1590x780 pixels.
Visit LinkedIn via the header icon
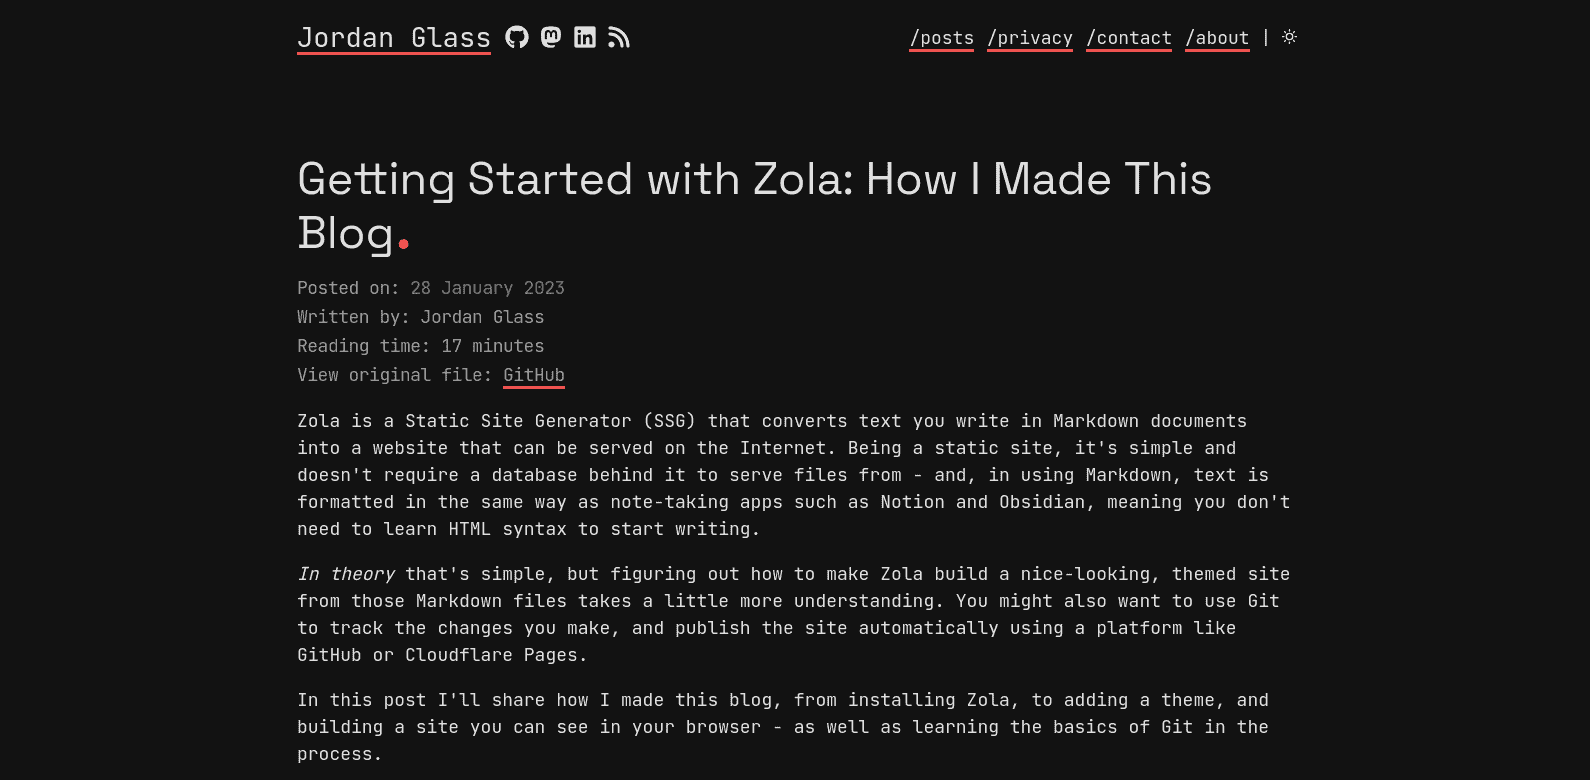585,37
